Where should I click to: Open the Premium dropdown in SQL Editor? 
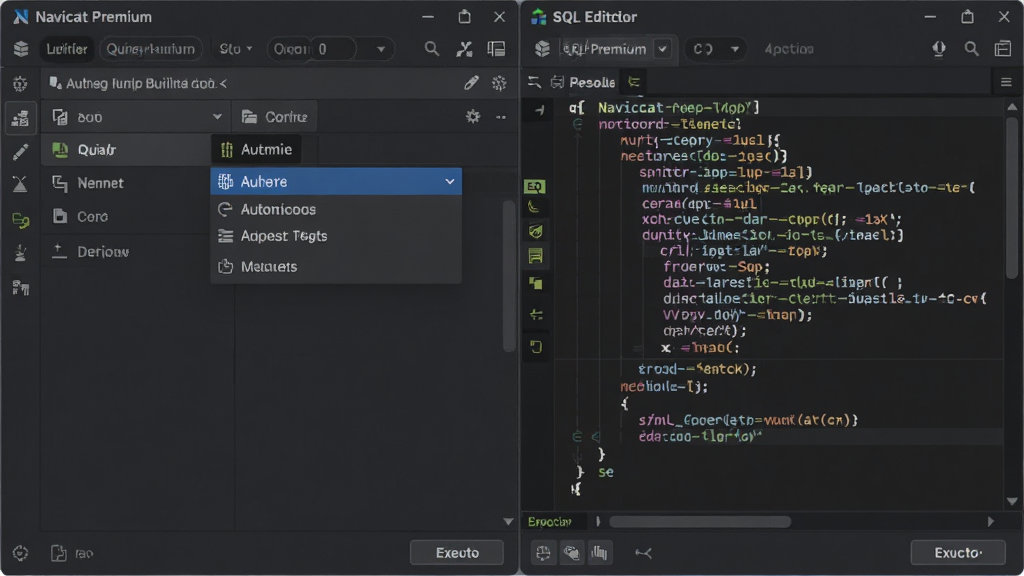click(x=662, y=49)
